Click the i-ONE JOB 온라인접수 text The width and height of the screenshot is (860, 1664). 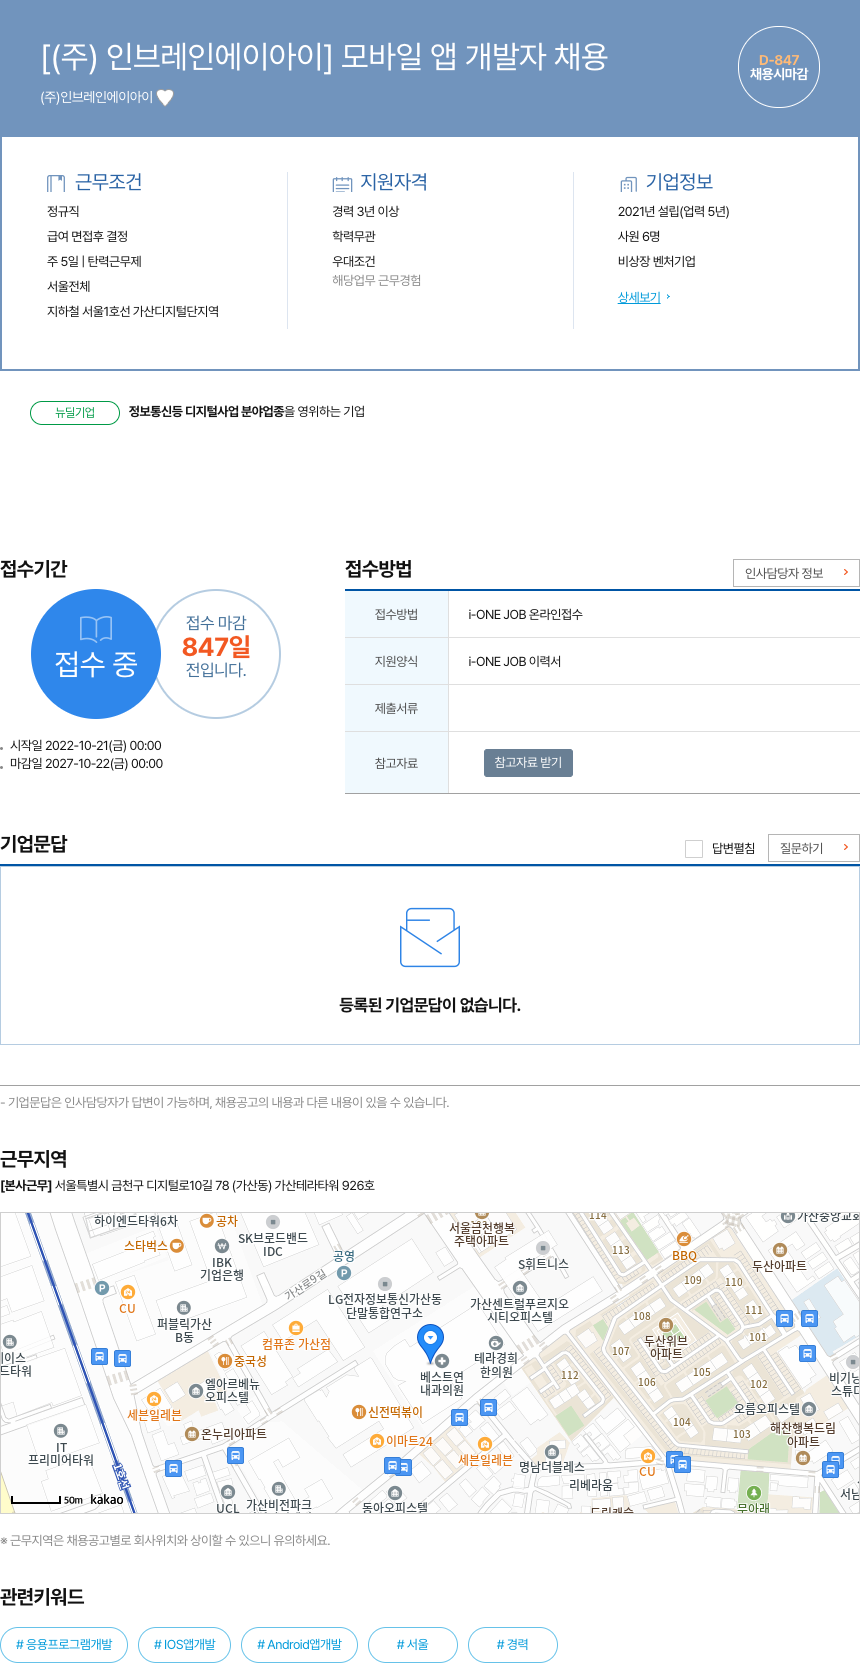[x=525, y=615]
